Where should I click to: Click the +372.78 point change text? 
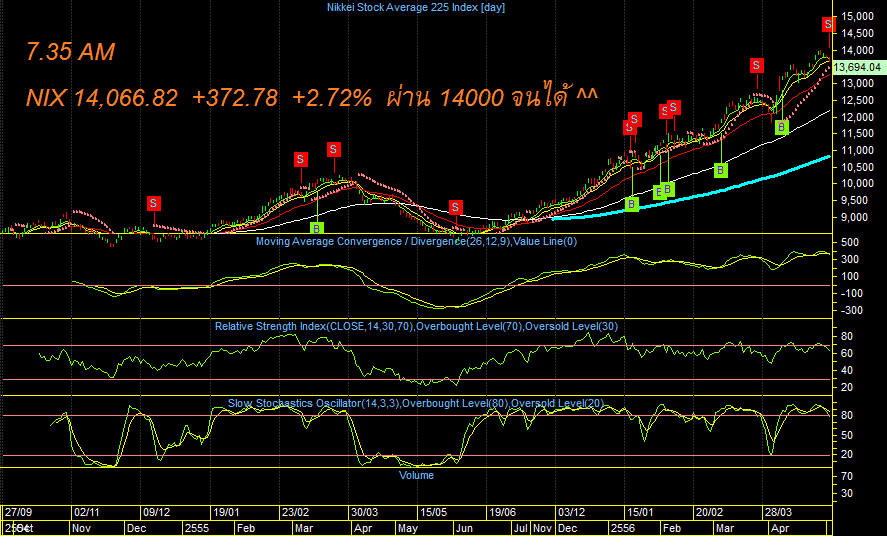pyautogui.click(x=235, y=98)
